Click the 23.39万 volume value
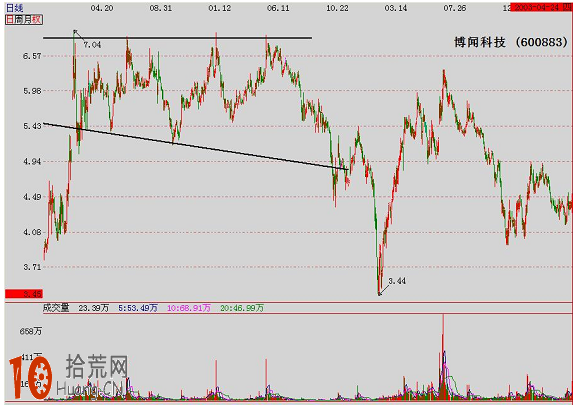Image resolution: width=575 pixels, height=406 pixels. [94, 308]
